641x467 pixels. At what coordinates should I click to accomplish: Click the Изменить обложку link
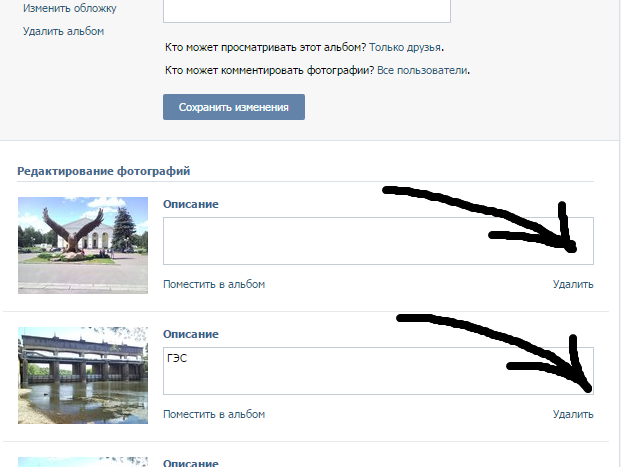point(69,8)
